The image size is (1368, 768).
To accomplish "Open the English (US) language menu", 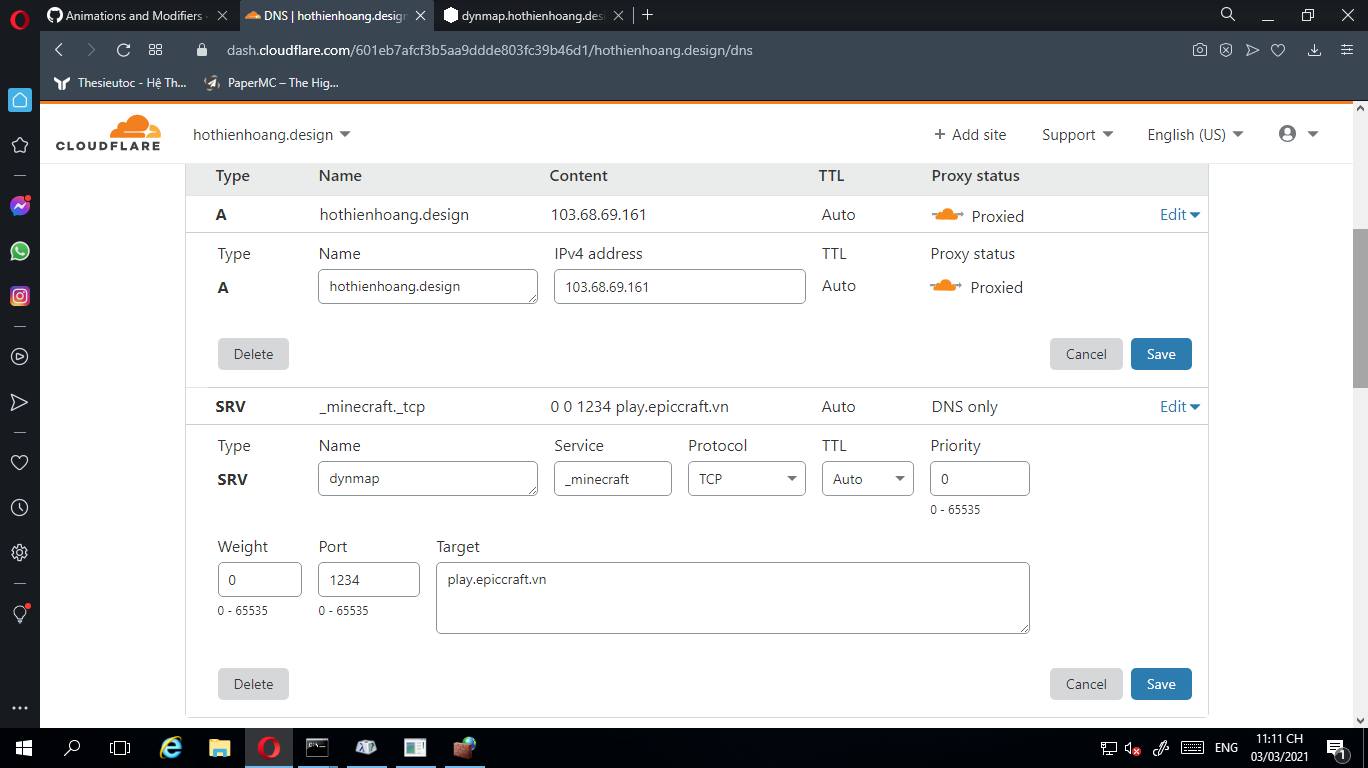I will 1195,135.
